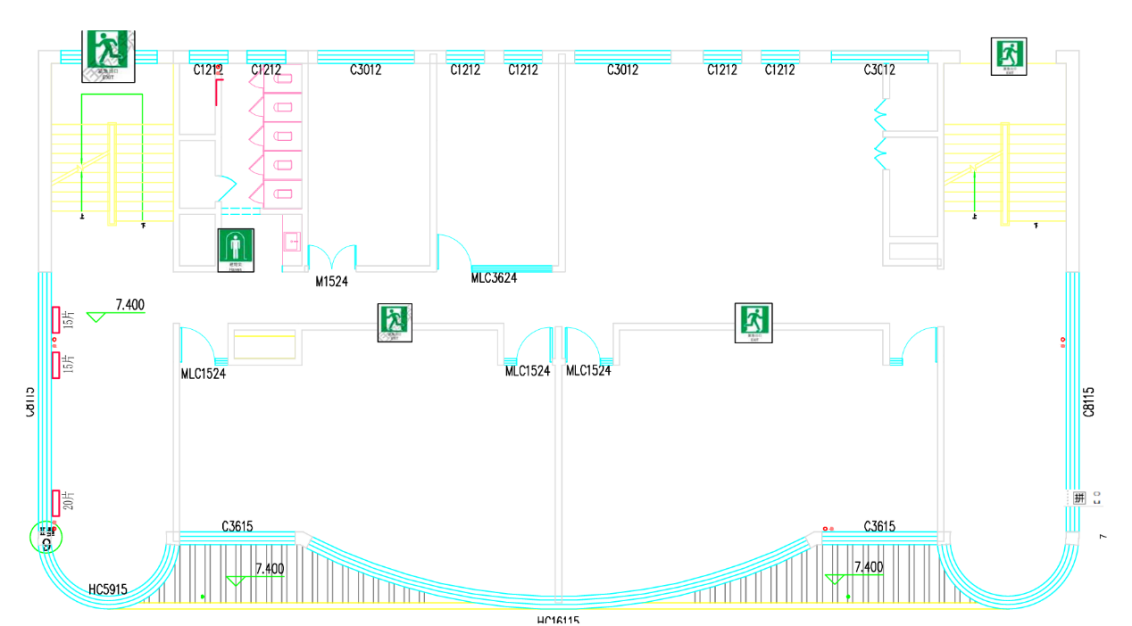Select the red 20片 panel marker
This screenshot has width=1132, height=626.
(57, 503)
